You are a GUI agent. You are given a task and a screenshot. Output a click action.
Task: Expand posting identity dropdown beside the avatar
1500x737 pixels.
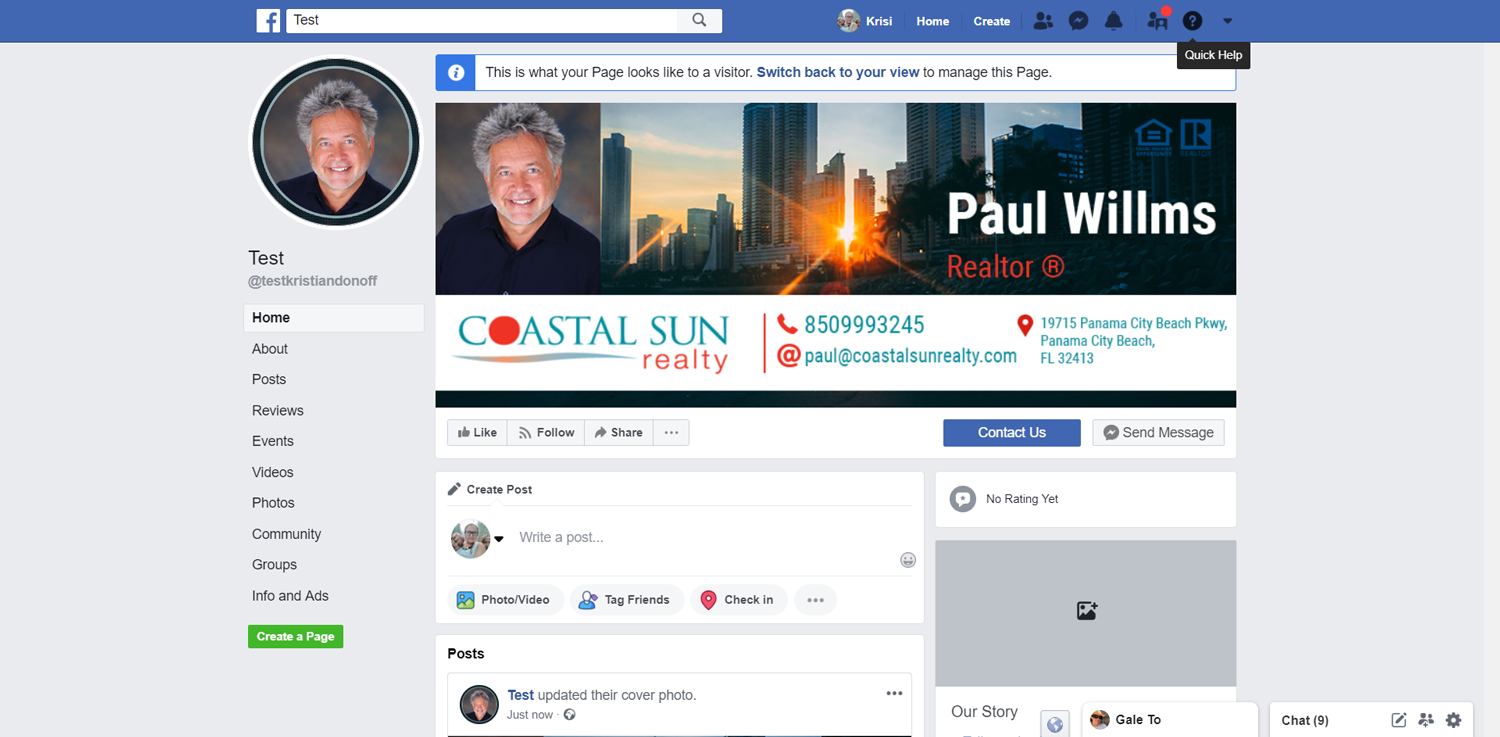pos(497,539)
